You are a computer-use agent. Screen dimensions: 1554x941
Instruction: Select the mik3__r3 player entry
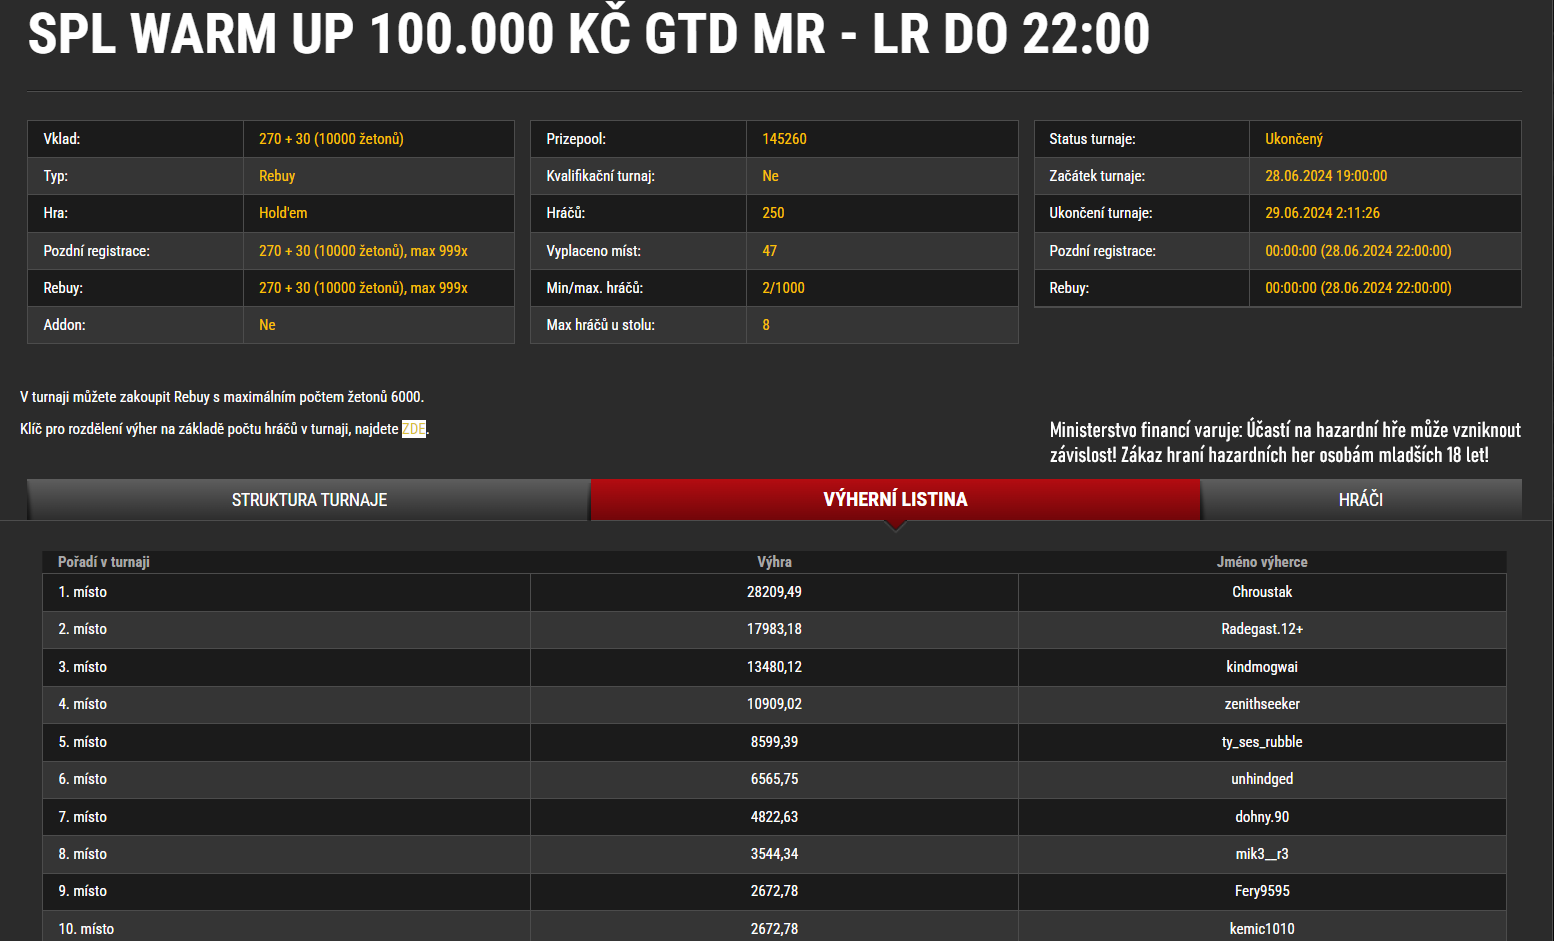coord(1261,854)
